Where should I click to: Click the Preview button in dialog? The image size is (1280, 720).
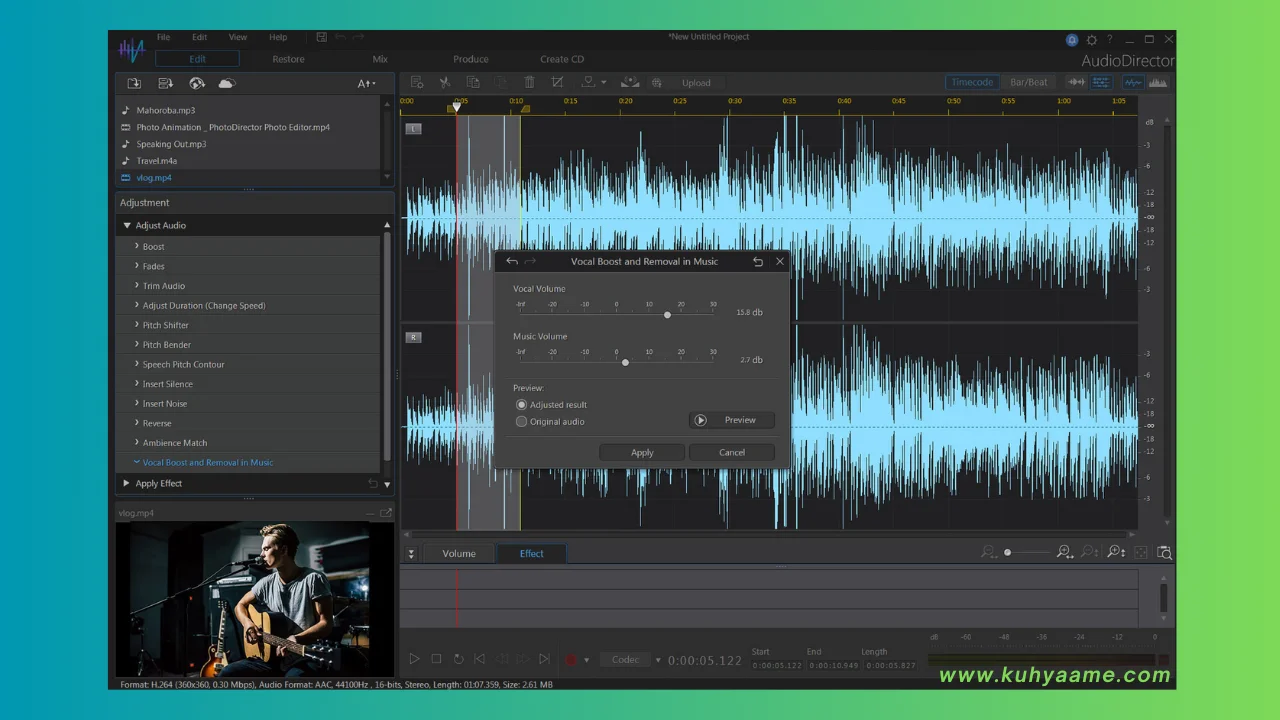[732, 420]
